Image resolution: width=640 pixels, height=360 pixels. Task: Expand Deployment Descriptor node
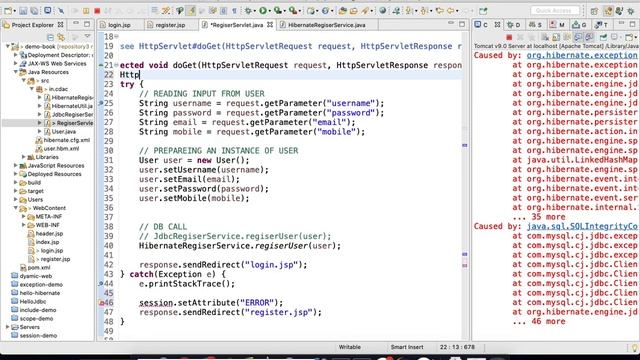tap(16, 55)
